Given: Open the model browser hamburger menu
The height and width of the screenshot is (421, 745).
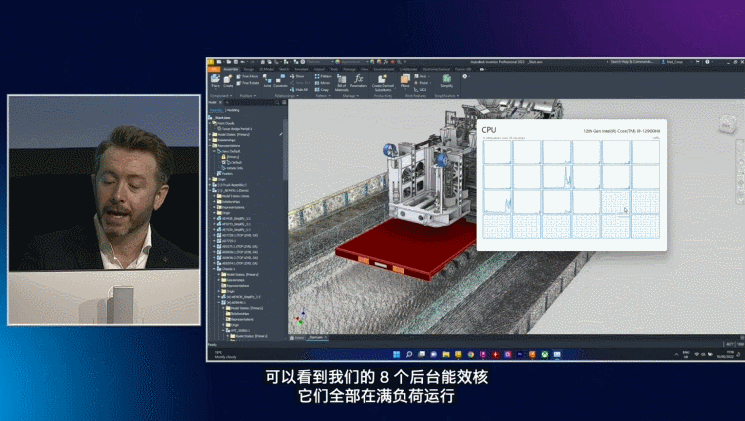Looking at the screenshot, I should (284, 102).
